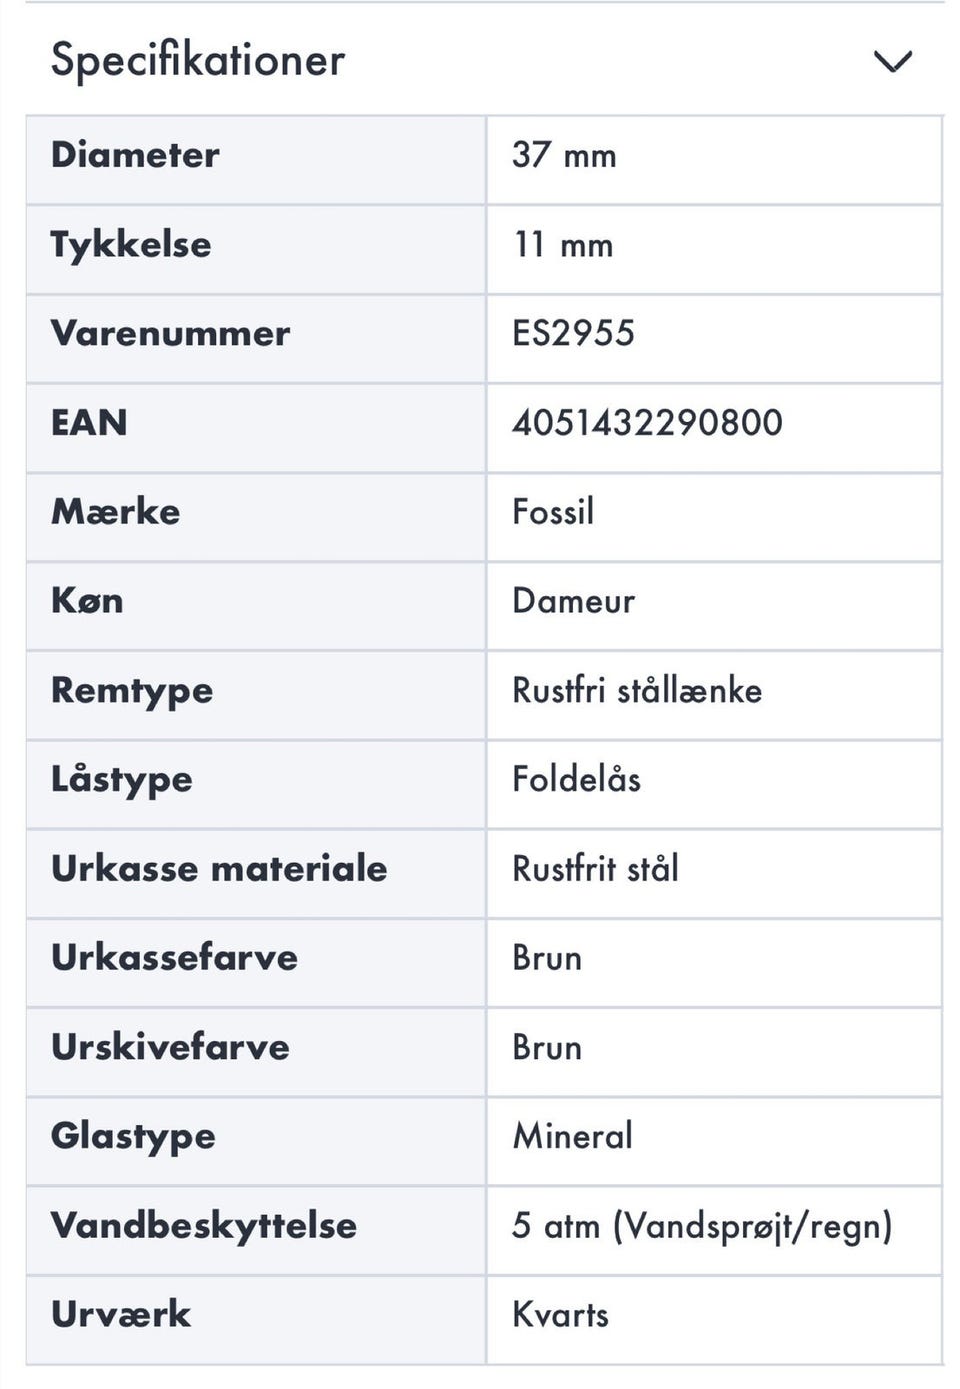The width and height of the screenshot is (960, 1389).
Task: Click the Urkassefarve value Brun
Action: point(547,958)
